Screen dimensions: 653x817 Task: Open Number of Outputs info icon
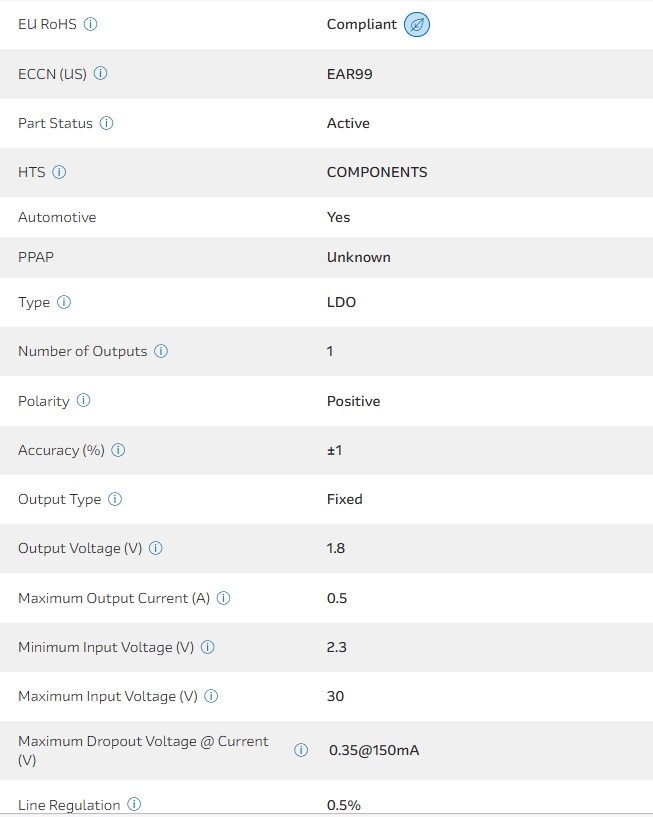[161, 351]
